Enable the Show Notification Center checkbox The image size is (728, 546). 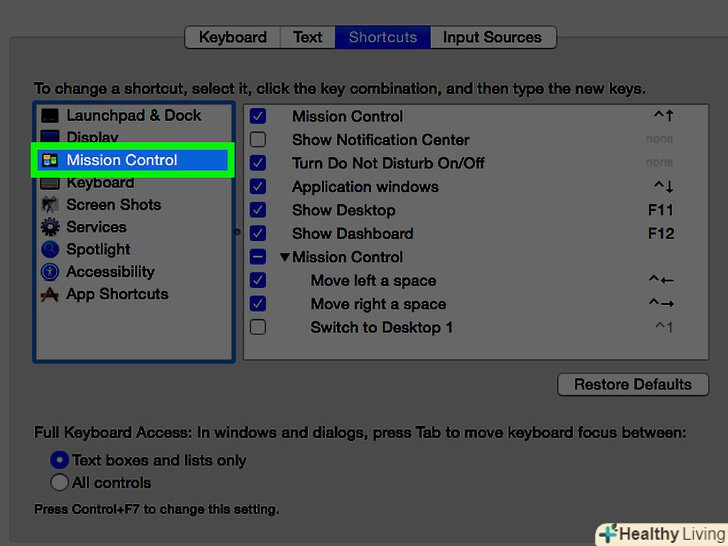(258, 140)
